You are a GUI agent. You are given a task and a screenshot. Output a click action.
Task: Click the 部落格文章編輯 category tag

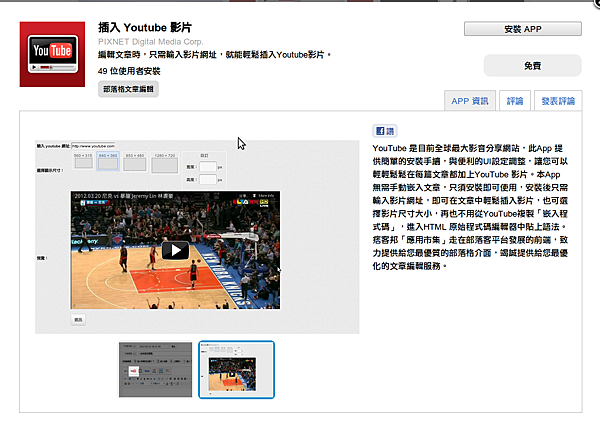tap(128, 89)
